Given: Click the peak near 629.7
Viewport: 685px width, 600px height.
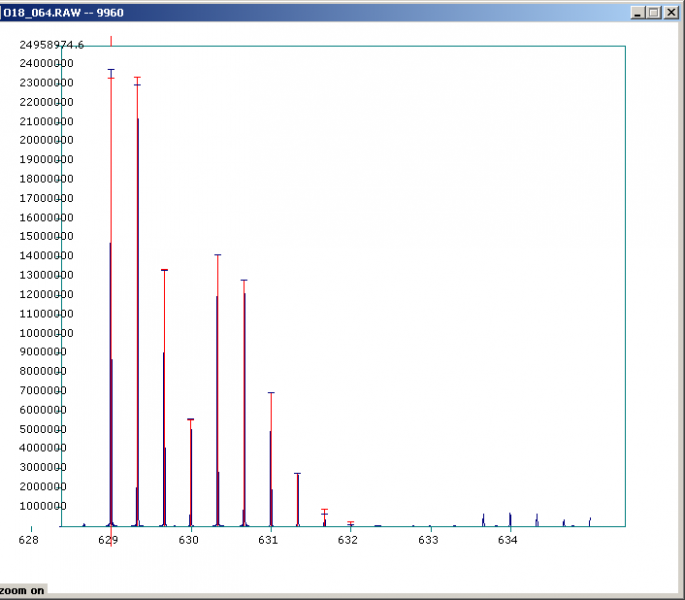Looking at the screenshot, I should coord(164,400).
